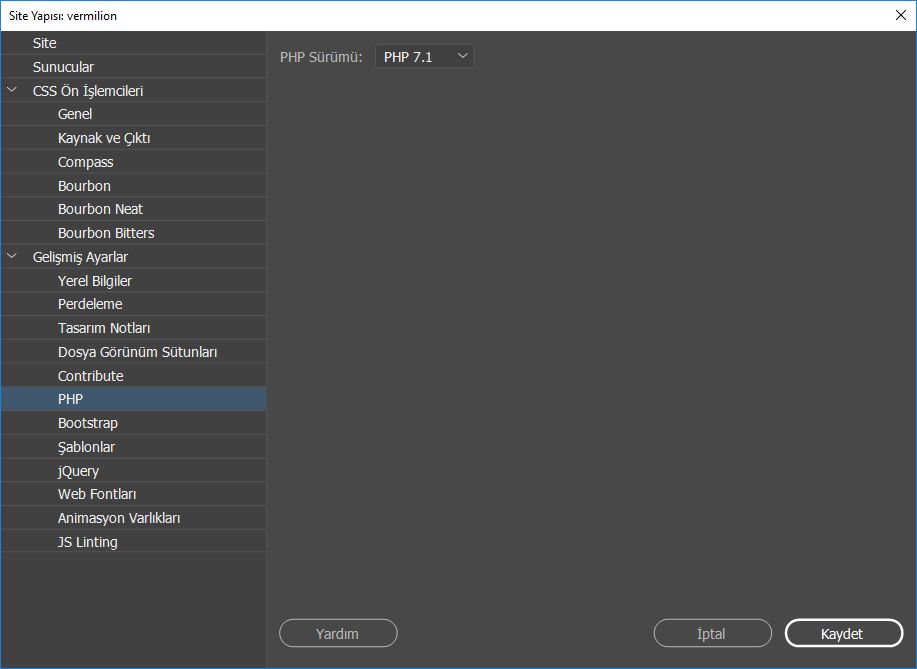
Task: Select the Bourbon item
Action: 133,186
